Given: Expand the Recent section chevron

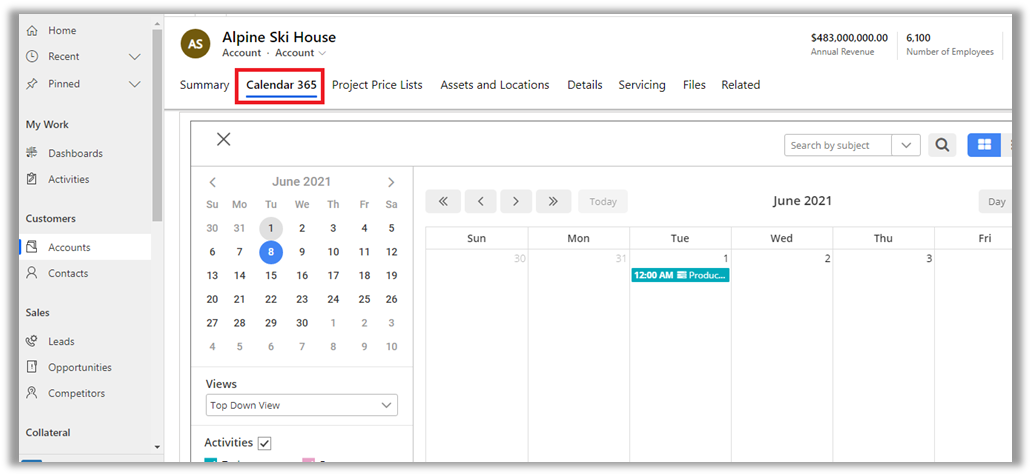Looking at the screenshot, I should 135,57.
